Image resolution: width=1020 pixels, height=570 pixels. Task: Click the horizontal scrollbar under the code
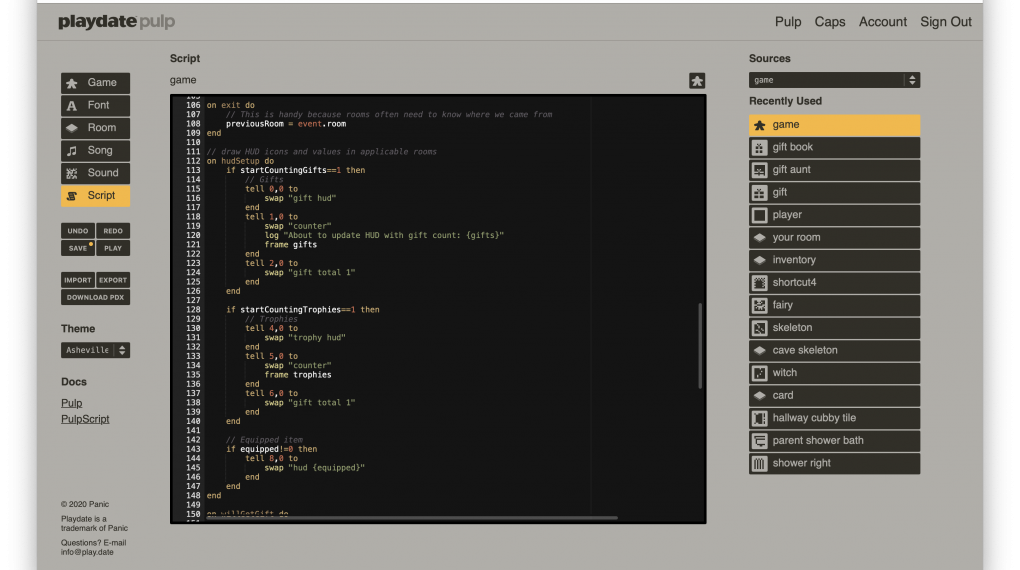410,518
